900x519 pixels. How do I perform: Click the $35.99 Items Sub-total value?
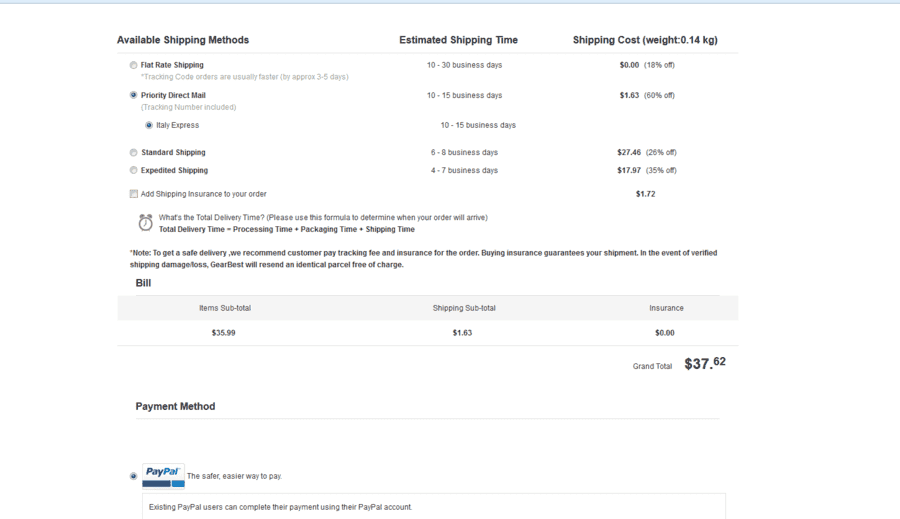pyautogui.click(x=223, y=333)
